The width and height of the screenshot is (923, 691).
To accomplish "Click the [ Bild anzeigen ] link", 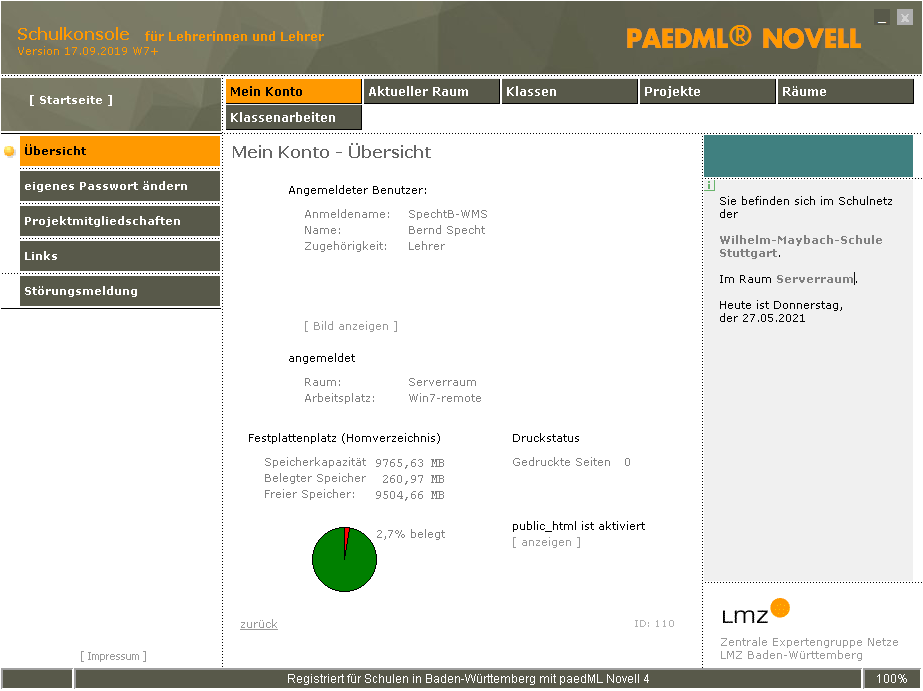I will click(351, 326).
